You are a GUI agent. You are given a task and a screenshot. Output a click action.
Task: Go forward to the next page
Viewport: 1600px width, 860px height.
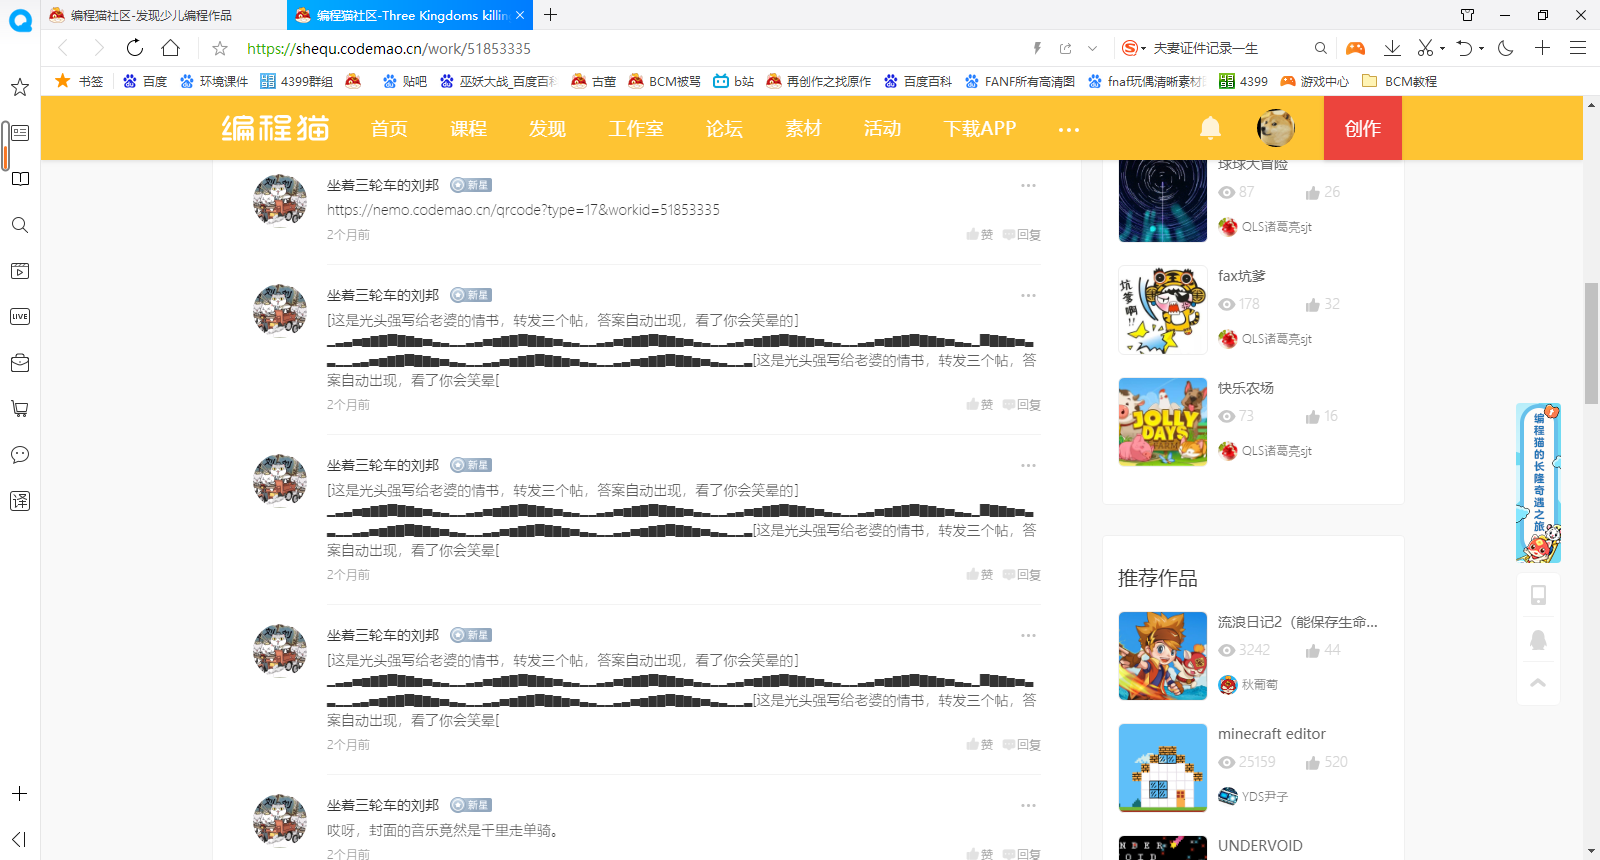coord(98,48)
